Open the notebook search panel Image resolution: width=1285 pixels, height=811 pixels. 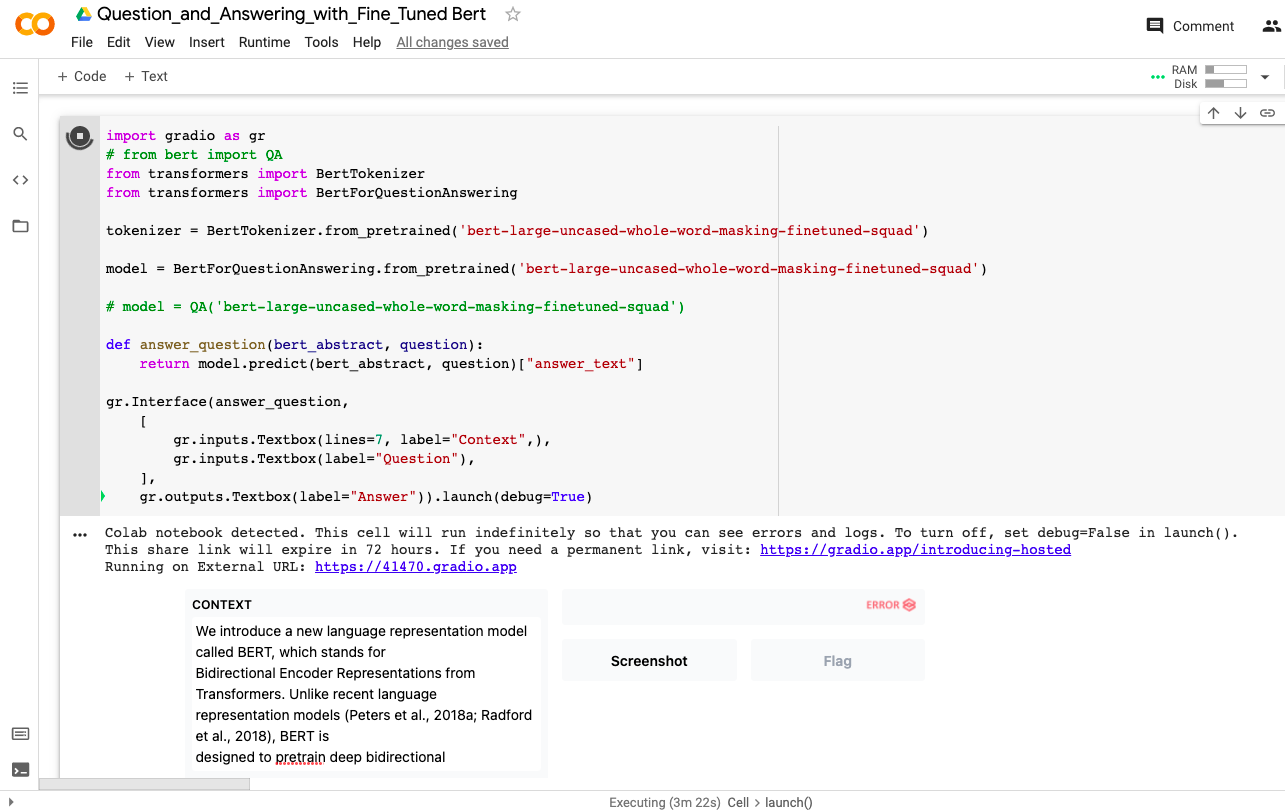(20, 134)
